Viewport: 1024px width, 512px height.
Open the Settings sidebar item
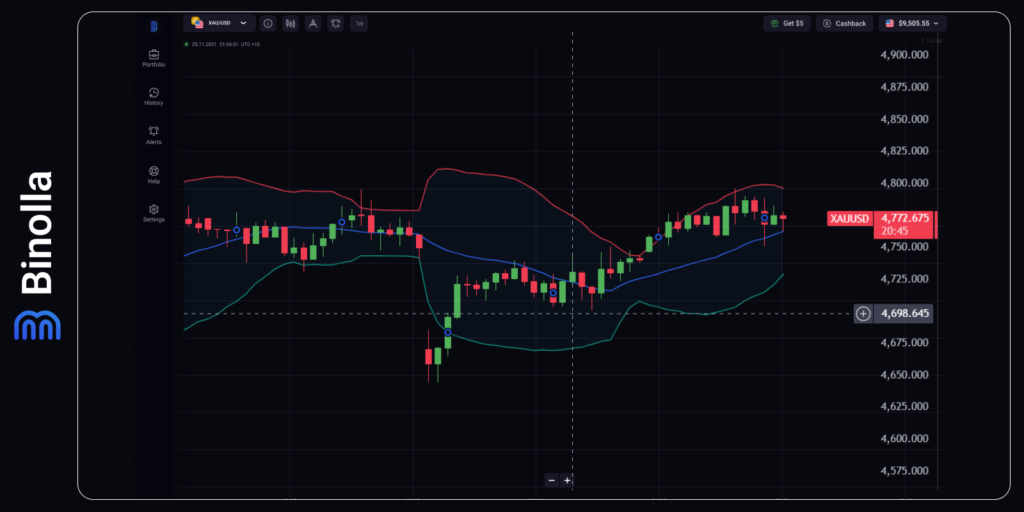tap(153, 213)
